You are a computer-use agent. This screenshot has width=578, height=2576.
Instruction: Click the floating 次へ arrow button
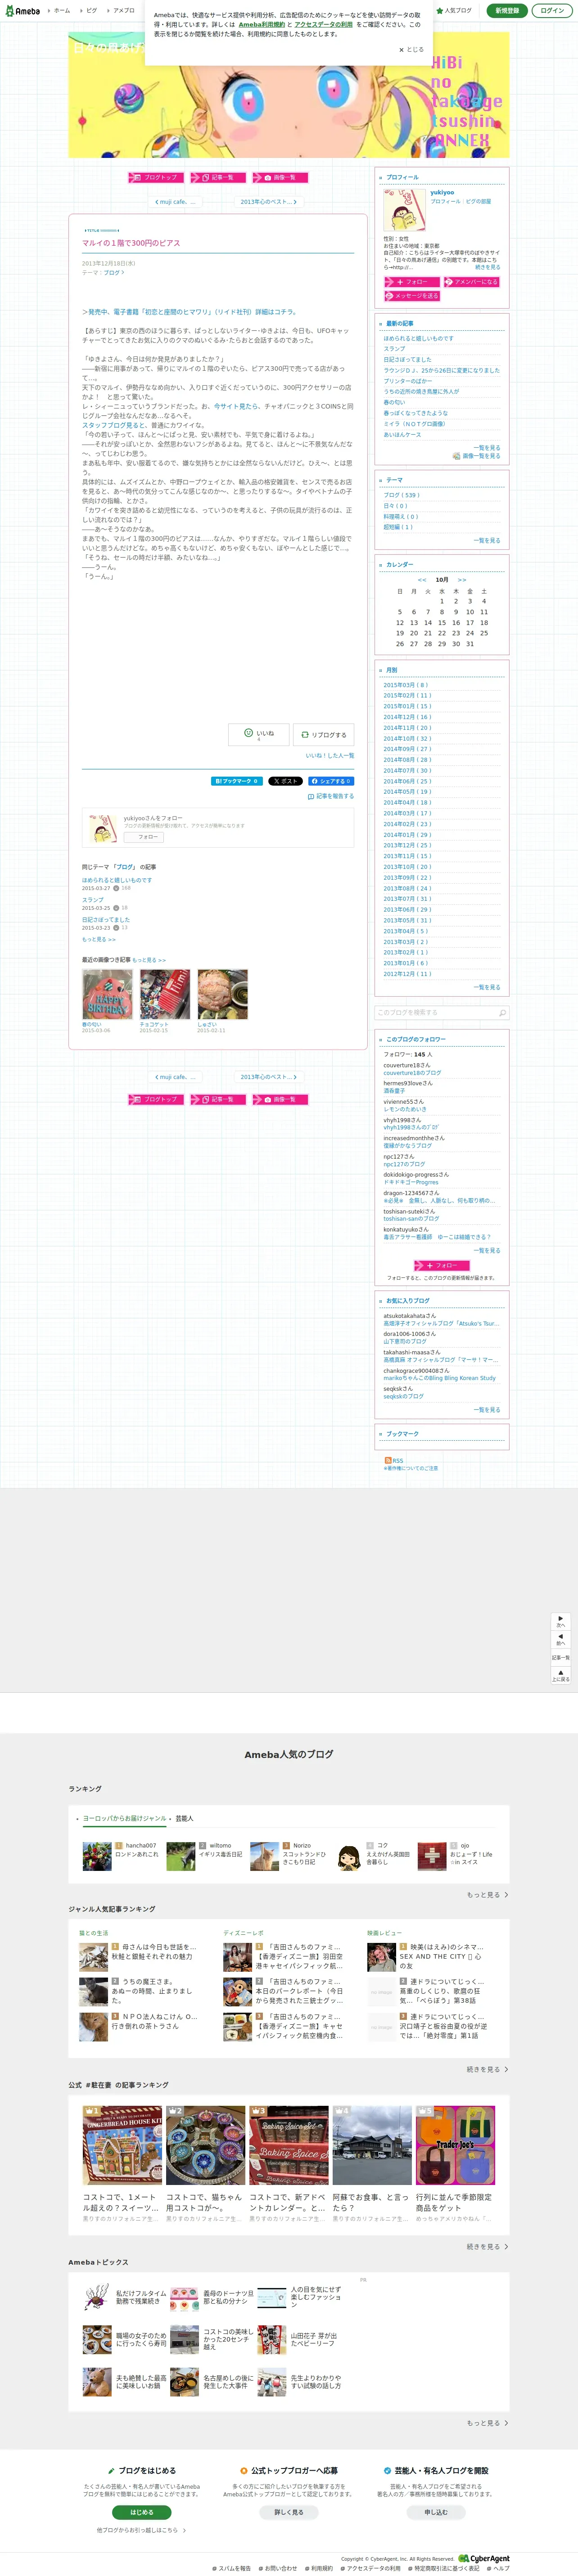pos(561,1621)
